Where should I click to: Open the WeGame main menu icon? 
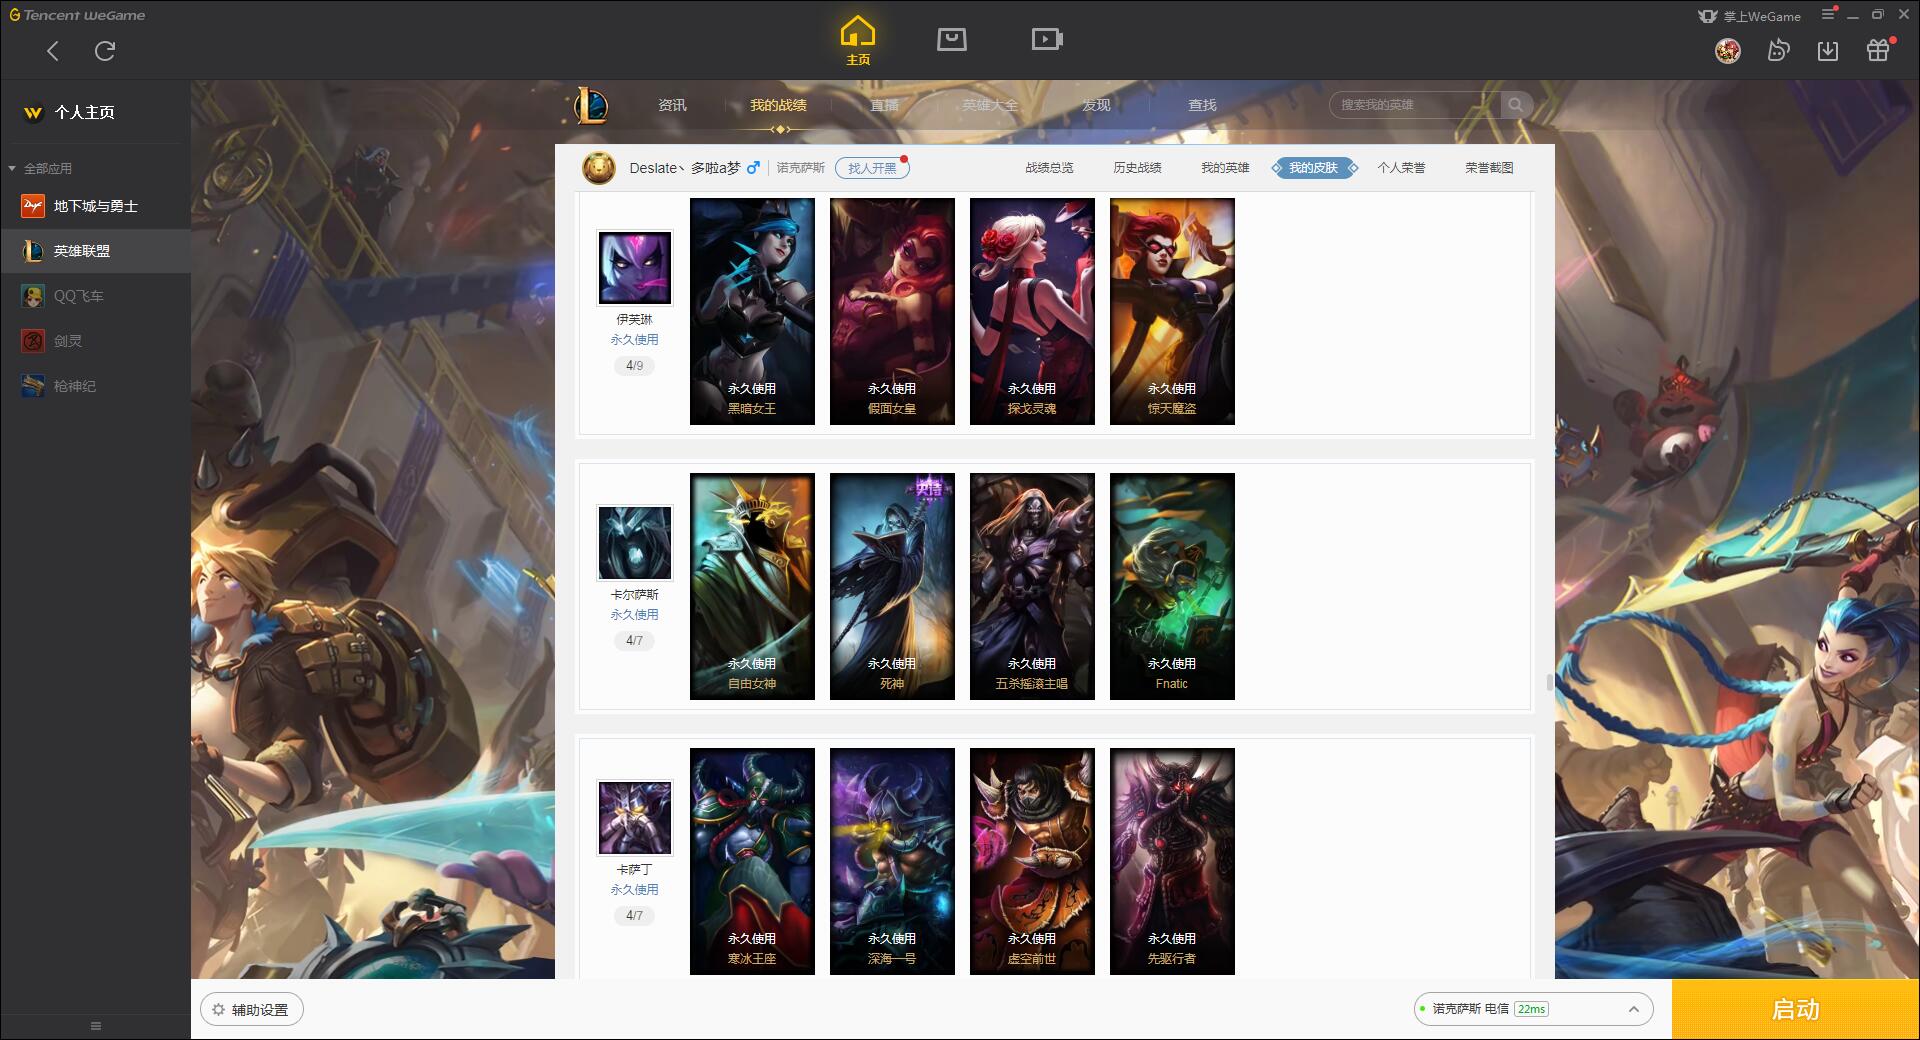point(1828,14)
